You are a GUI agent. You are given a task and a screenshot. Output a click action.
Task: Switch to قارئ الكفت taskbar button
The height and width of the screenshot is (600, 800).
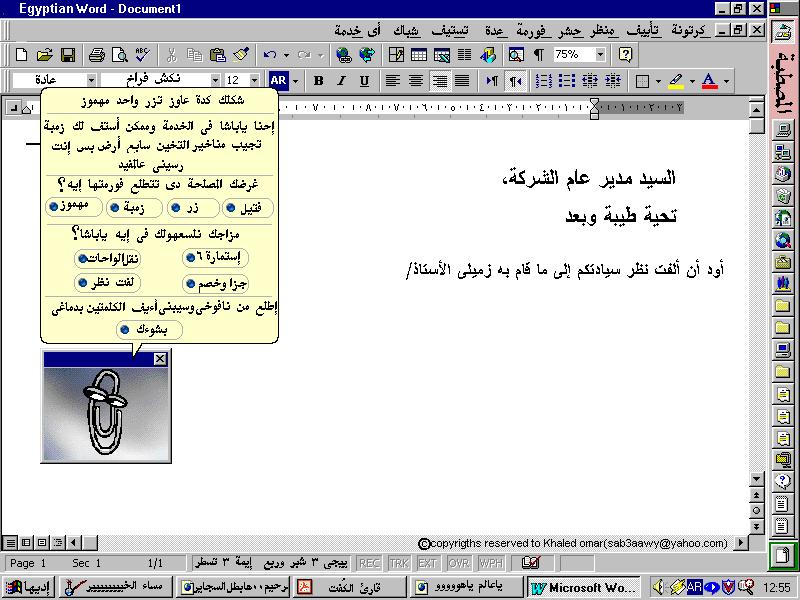coord(350,587)
